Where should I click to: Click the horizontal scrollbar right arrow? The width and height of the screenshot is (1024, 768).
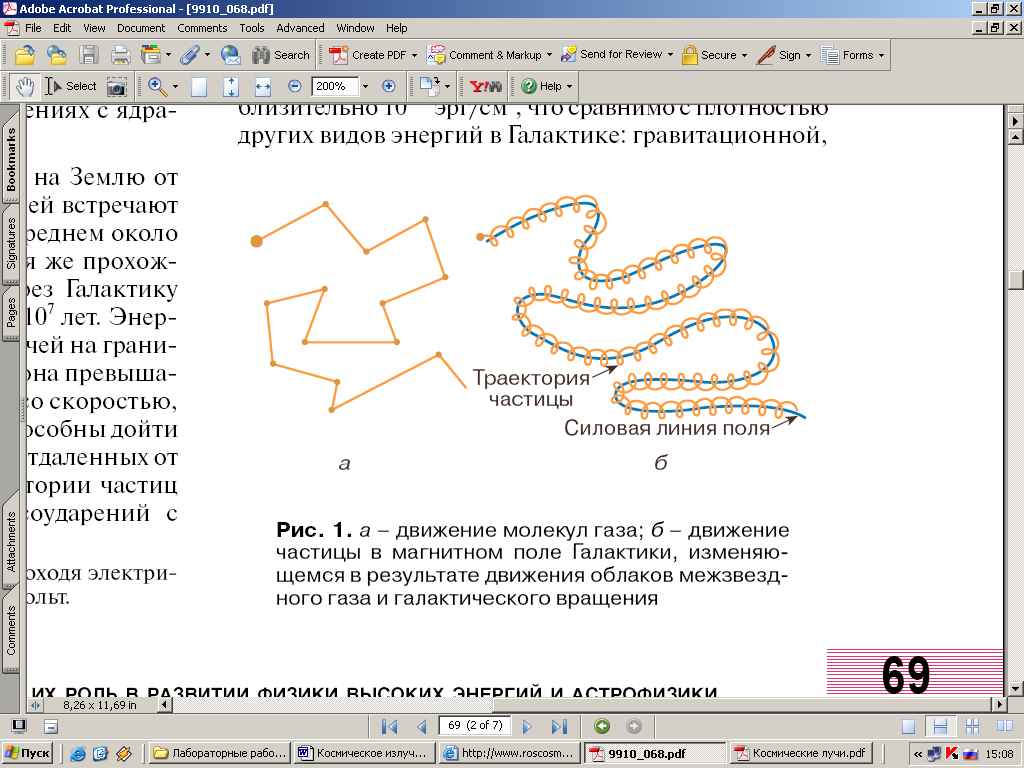[x=999, y=705]
